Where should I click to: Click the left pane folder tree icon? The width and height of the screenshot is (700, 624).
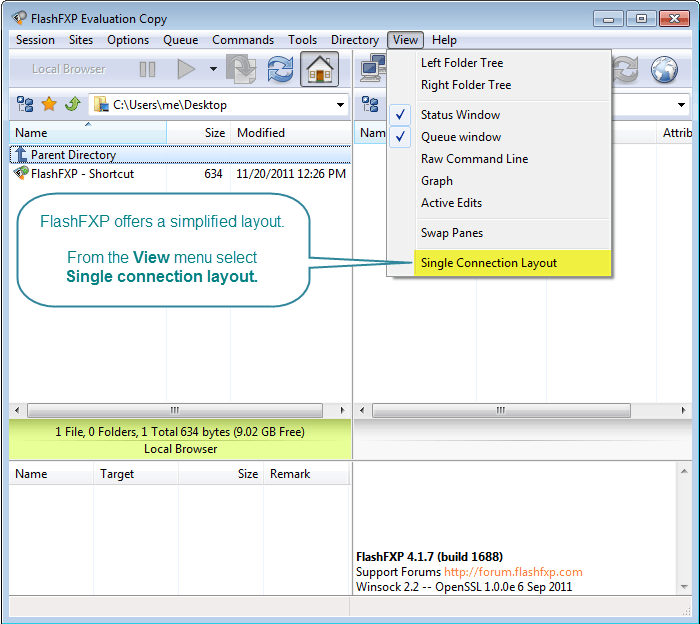click(25, 104)
